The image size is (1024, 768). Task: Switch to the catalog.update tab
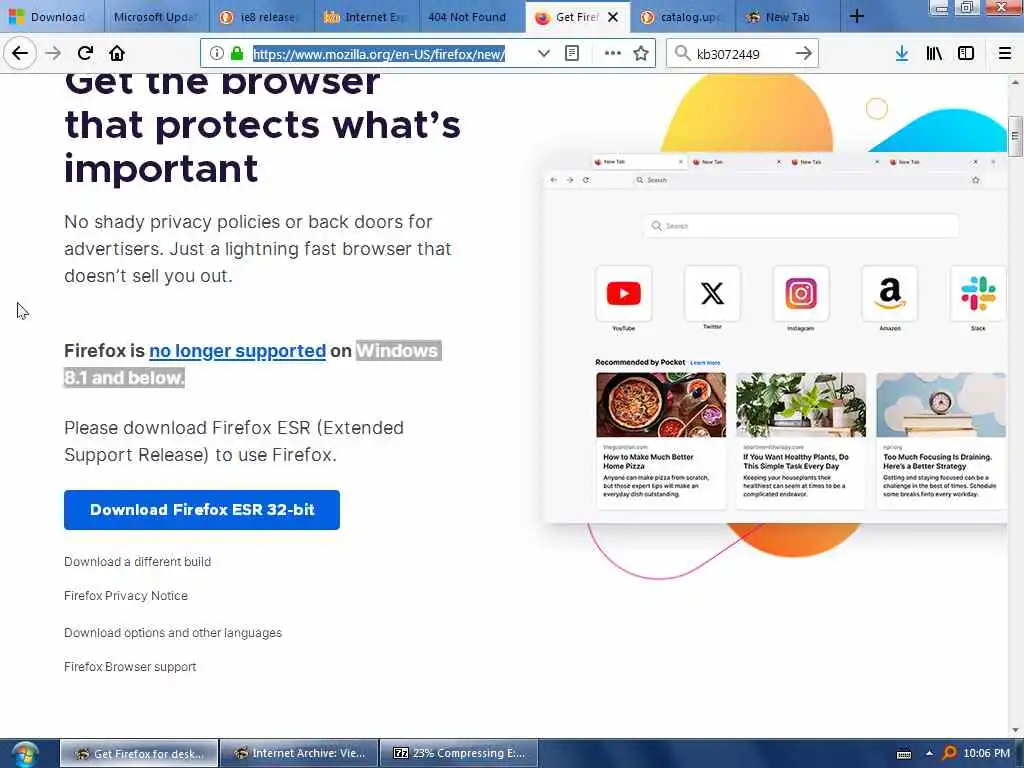click(682, 17)
